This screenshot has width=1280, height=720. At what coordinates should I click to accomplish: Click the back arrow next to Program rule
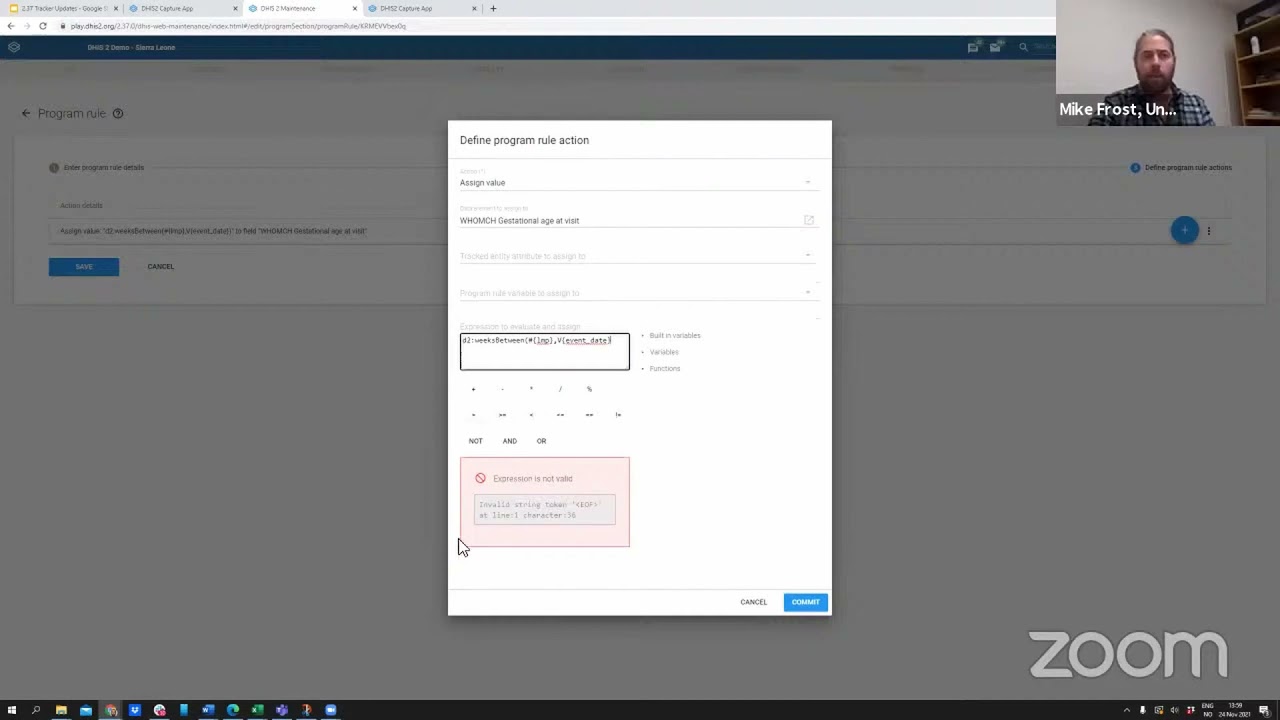click(26, 113)
